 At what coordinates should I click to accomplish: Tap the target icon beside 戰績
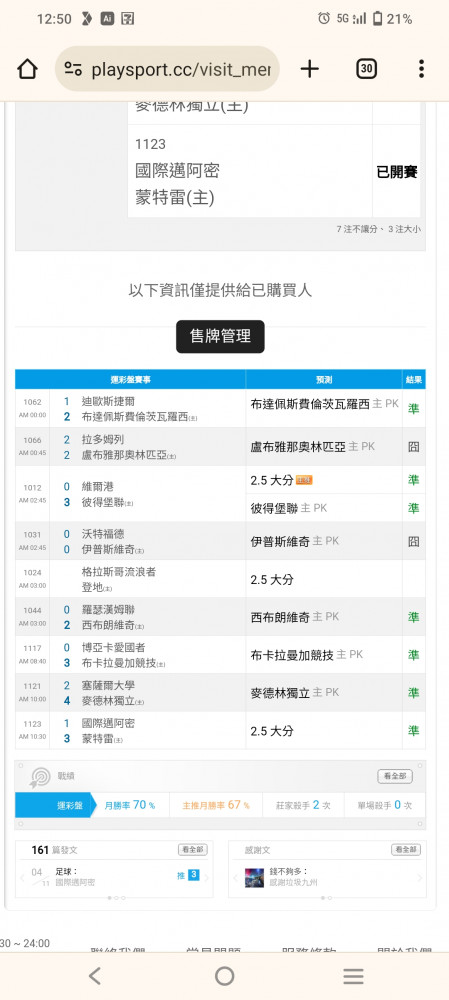click(x=40, y=777)
